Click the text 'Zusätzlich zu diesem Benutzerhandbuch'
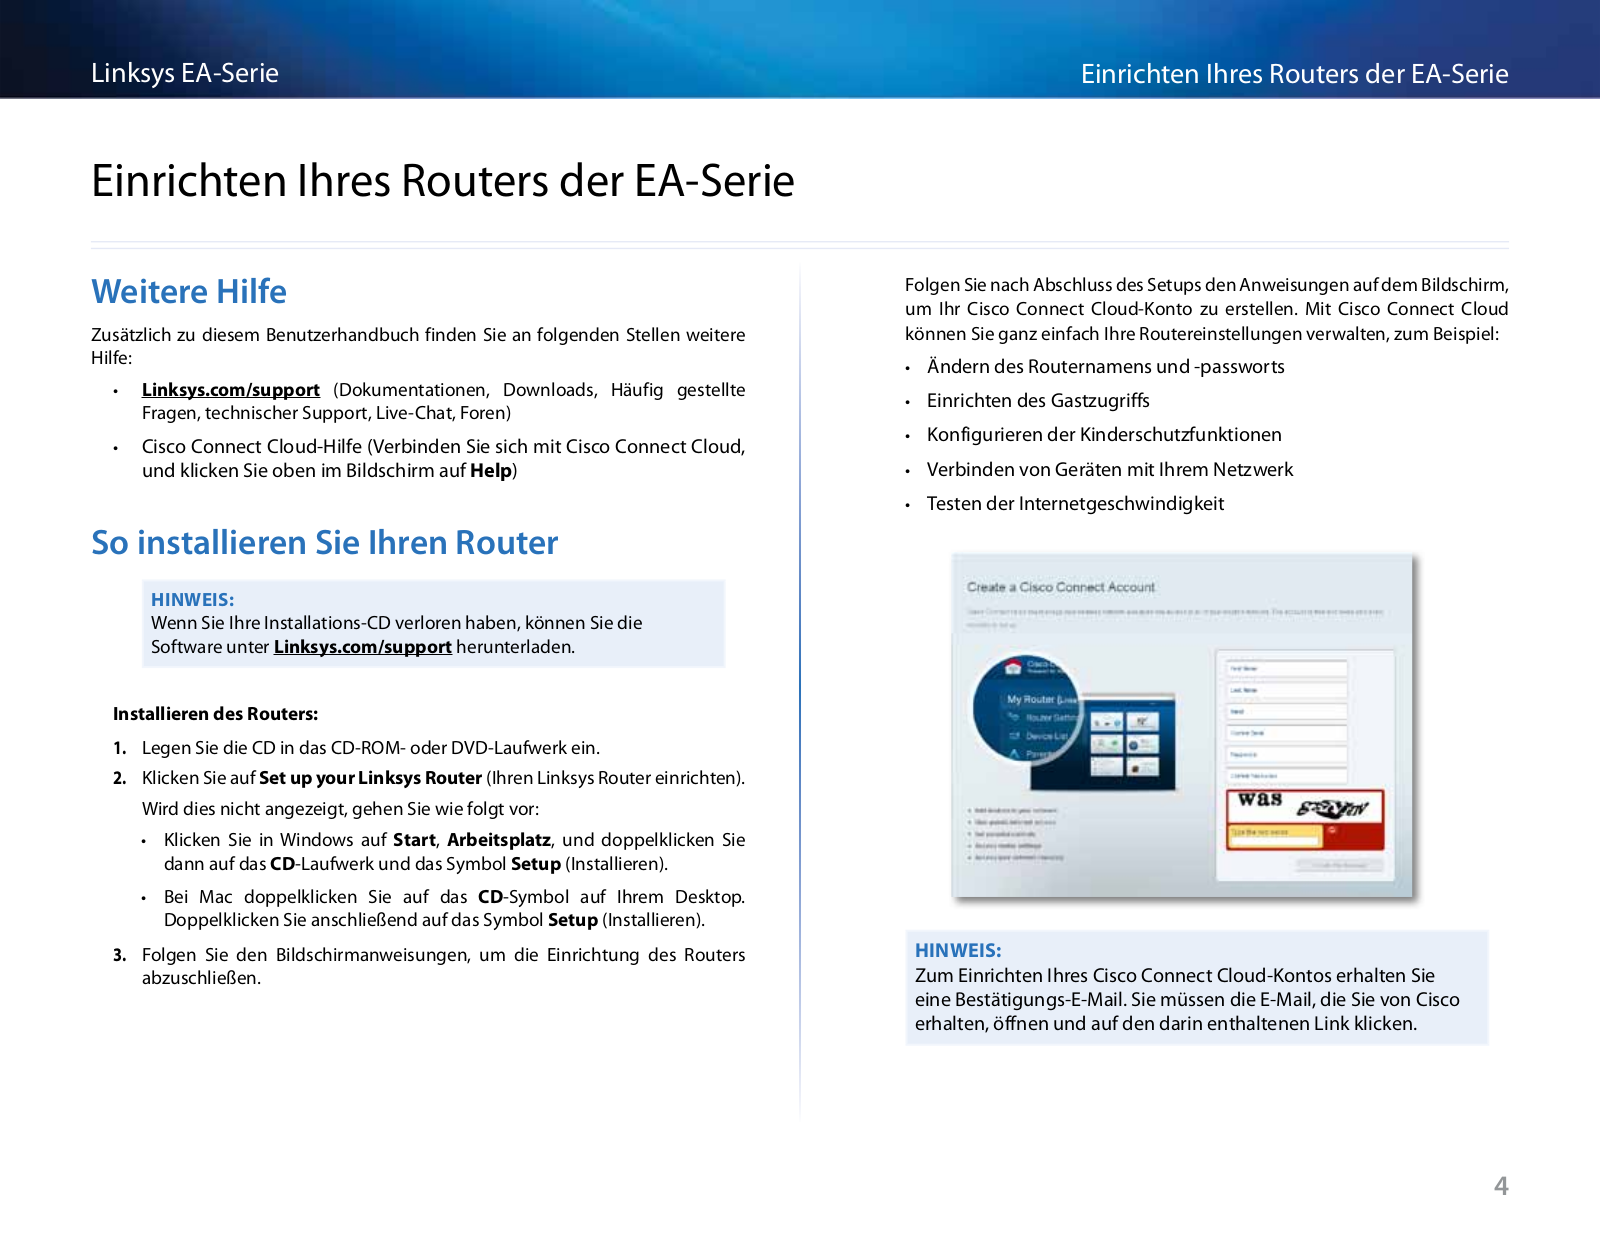The width and height of the screenshot is (1600, 1237). point(418,346)
